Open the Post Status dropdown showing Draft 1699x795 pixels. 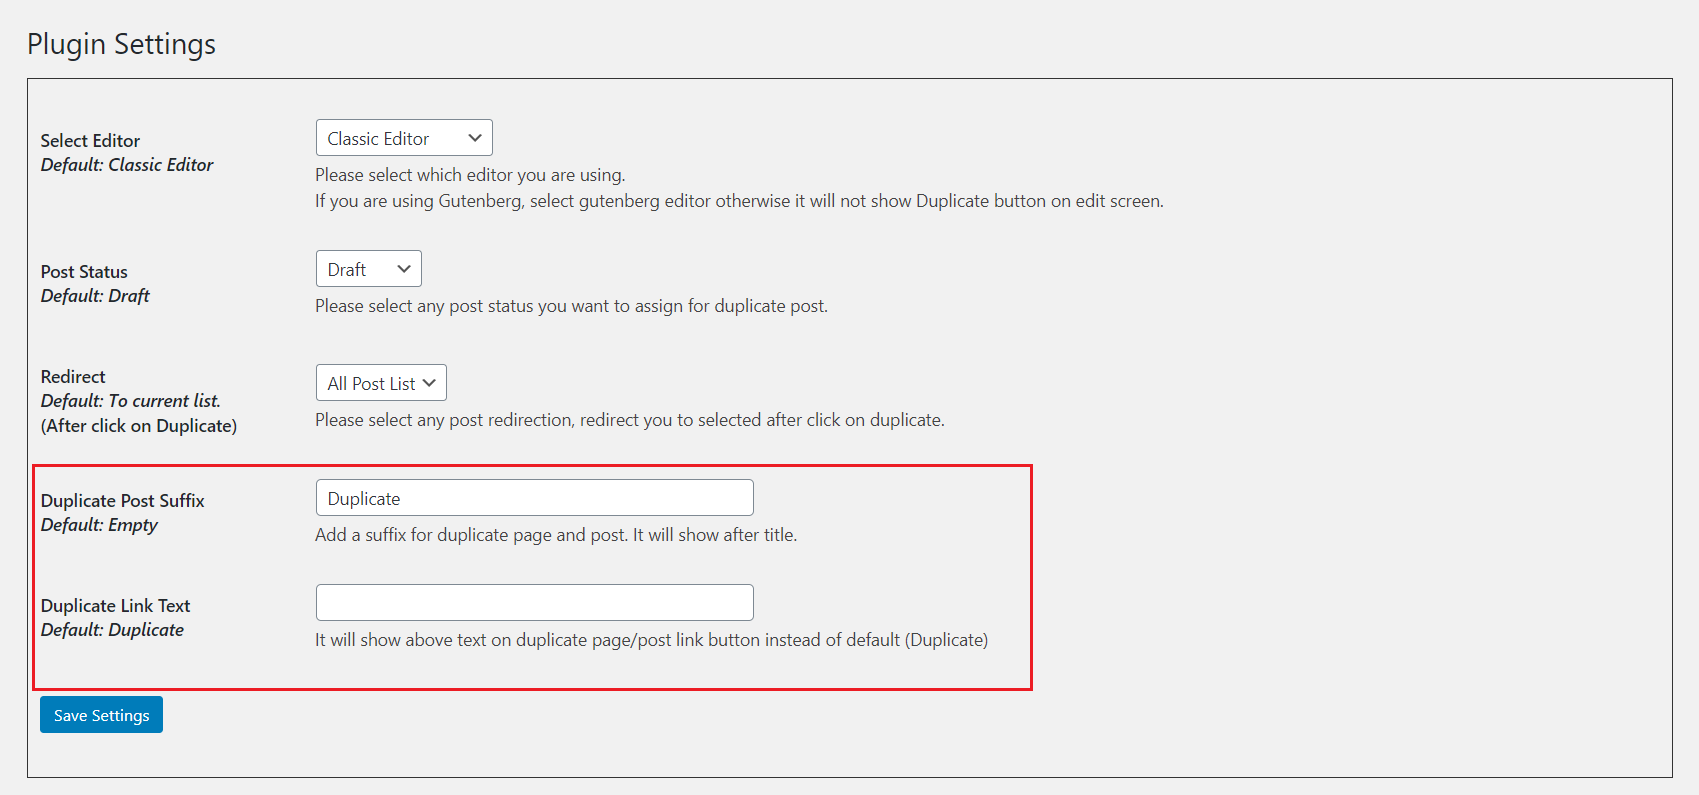click(x=368, y=269)
